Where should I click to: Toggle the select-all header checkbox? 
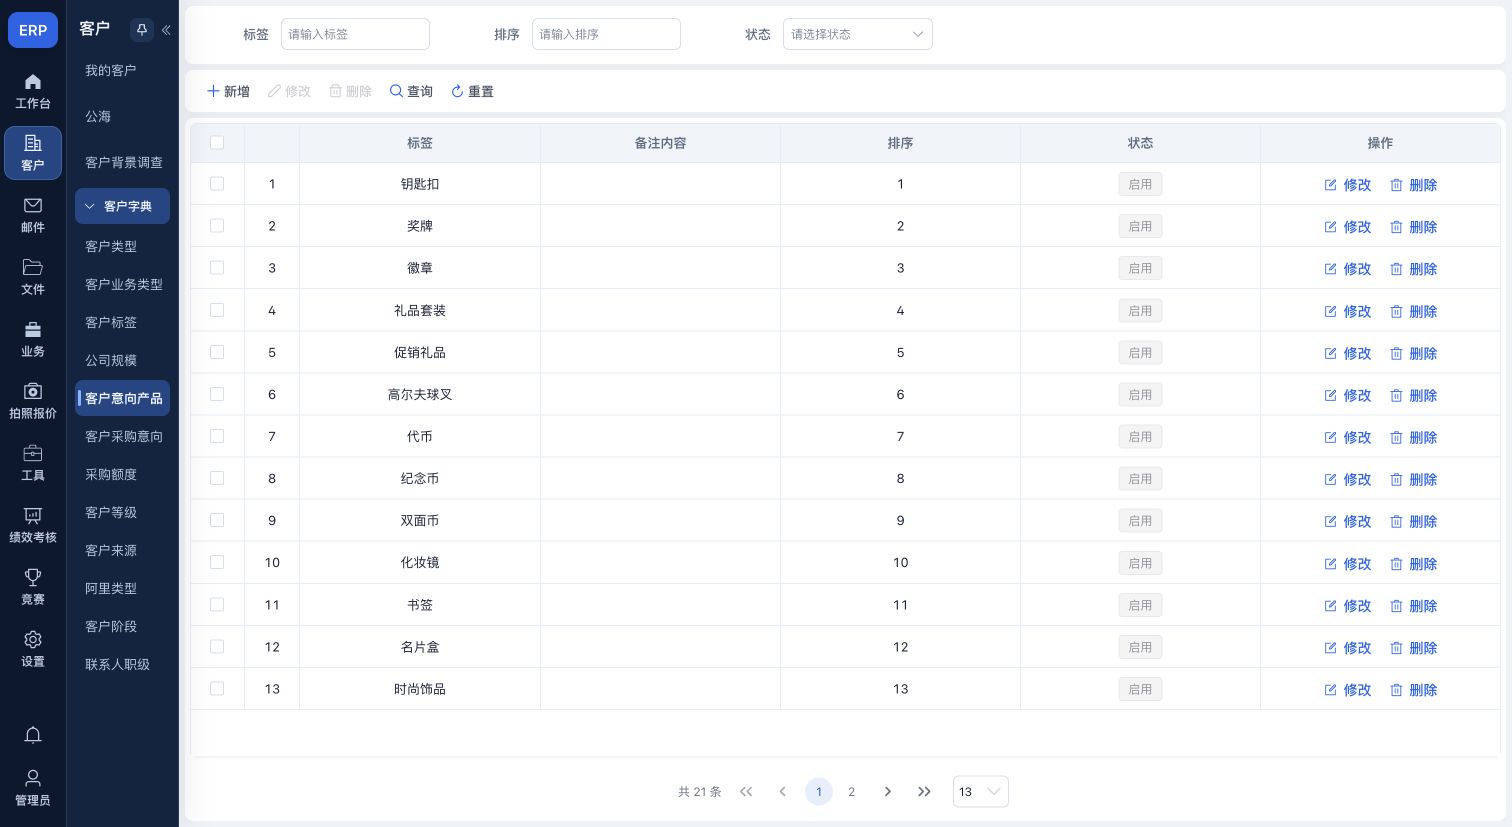coord(217,143)
